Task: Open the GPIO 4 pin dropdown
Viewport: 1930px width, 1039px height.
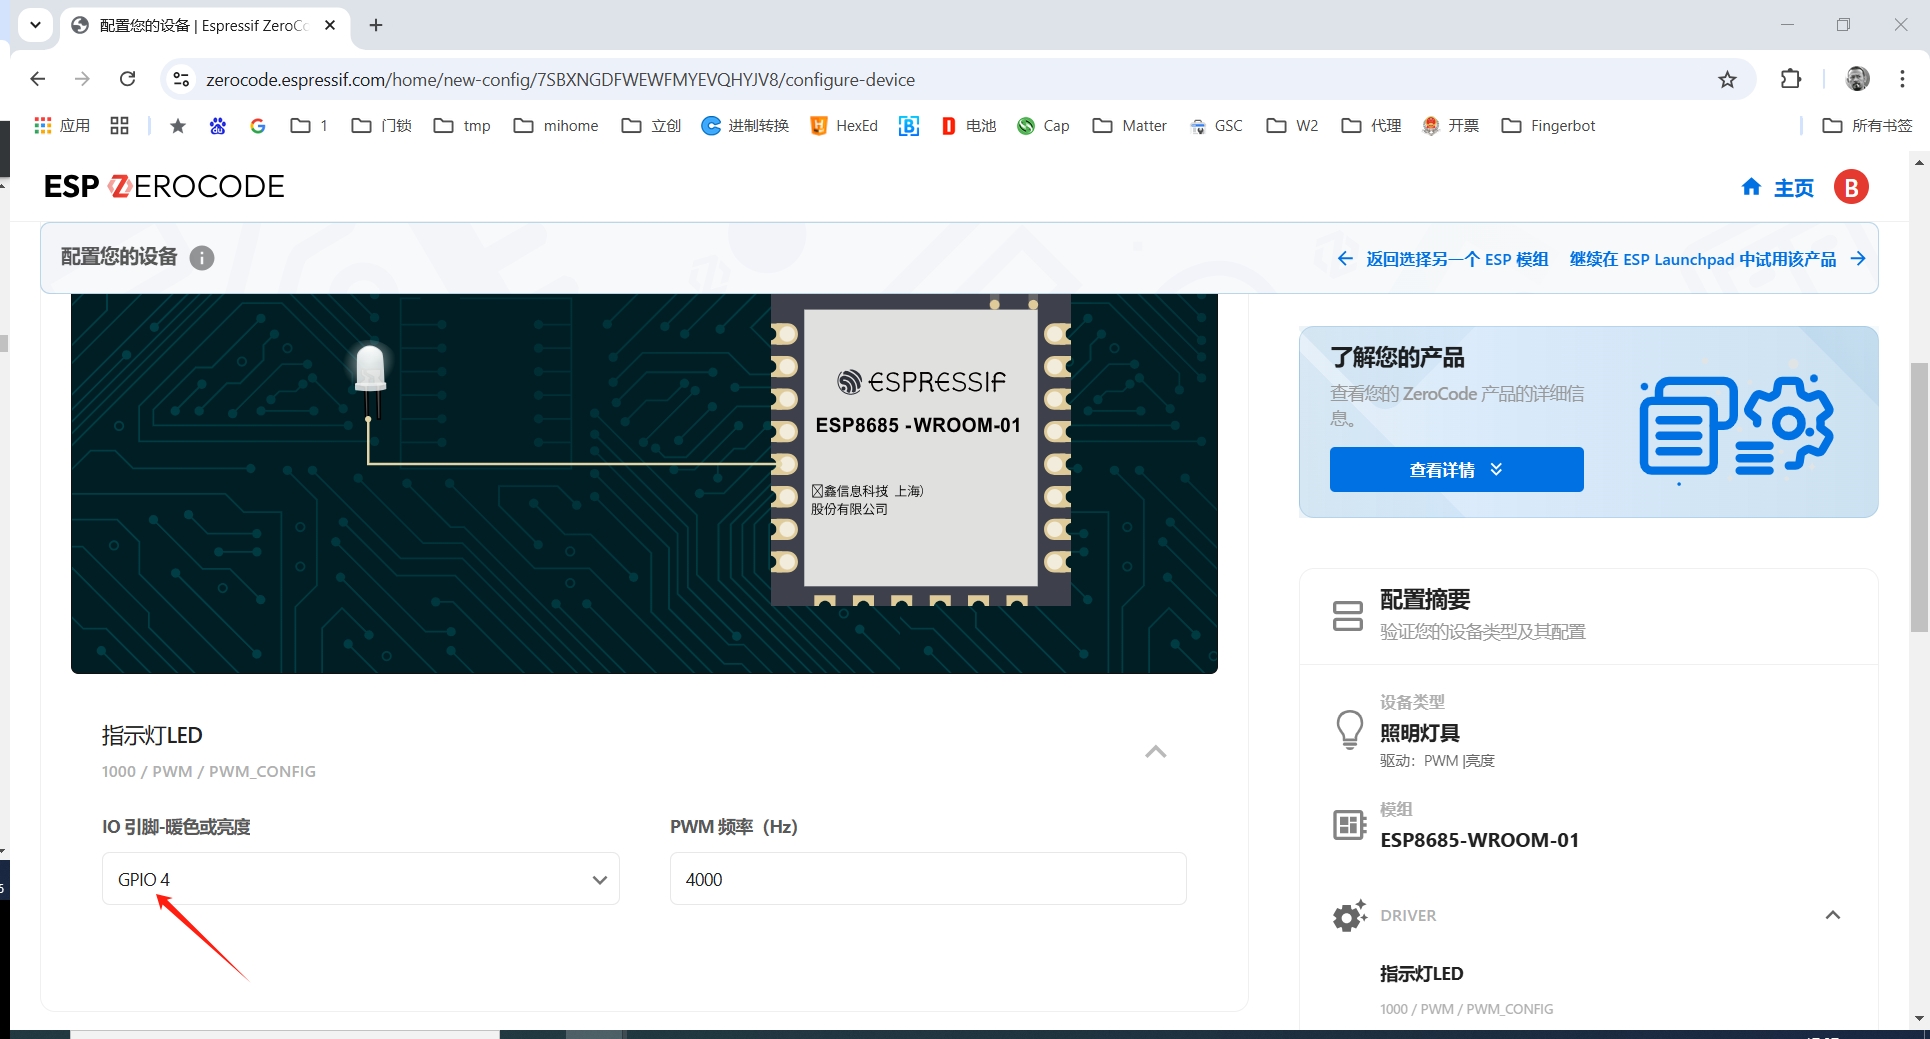Action: click(x=360, y=879)
